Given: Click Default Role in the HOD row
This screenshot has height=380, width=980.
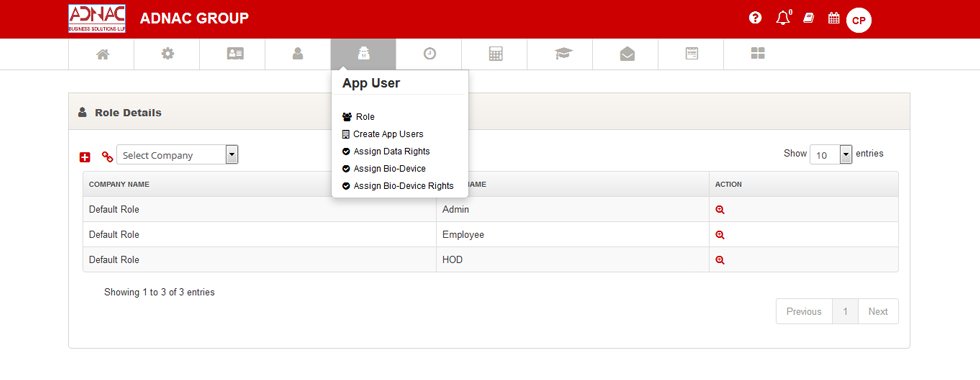Looking at the screenshot, I should [x=114, y=259].
